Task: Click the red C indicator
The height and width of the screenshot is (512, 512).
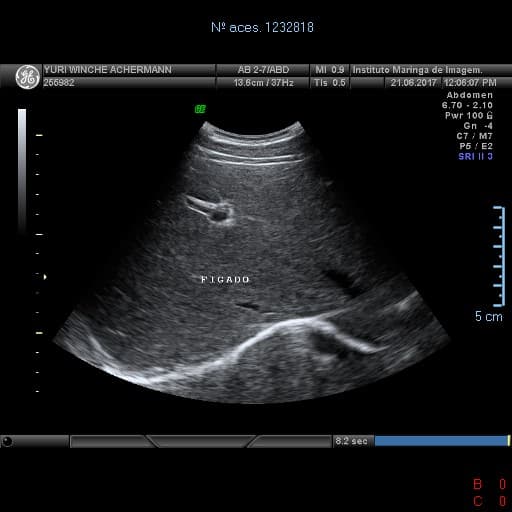Action: coord(477,501)
